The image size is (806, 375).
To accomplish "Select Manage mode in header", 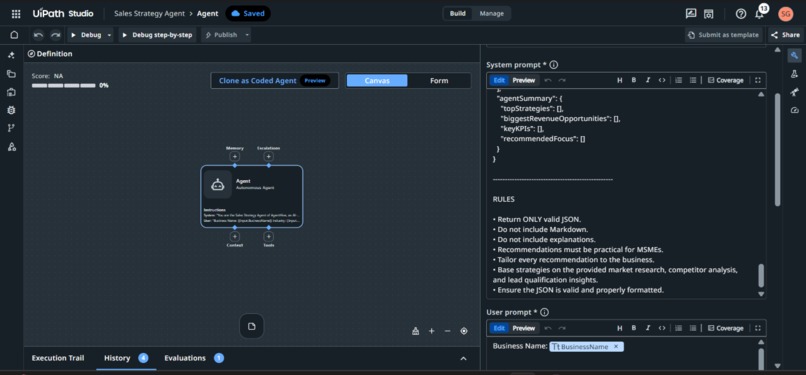I will coord(492,14).
